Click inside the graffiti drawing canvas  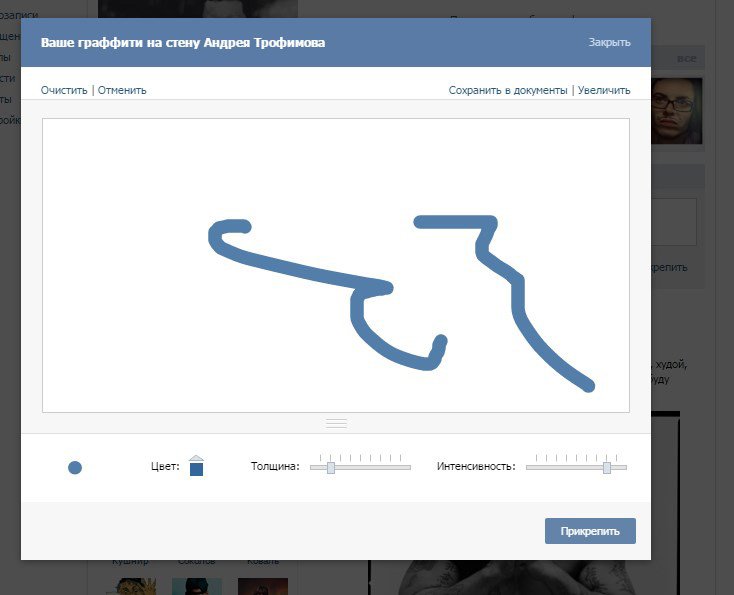(336, 265)
